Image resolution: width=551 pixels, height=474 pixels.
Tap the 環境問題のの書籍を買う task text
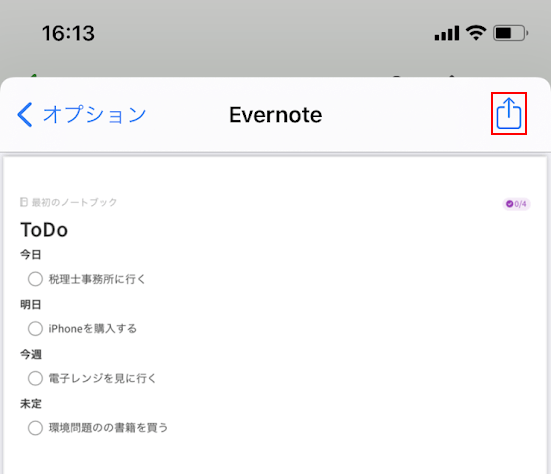[x=108, y=428]
